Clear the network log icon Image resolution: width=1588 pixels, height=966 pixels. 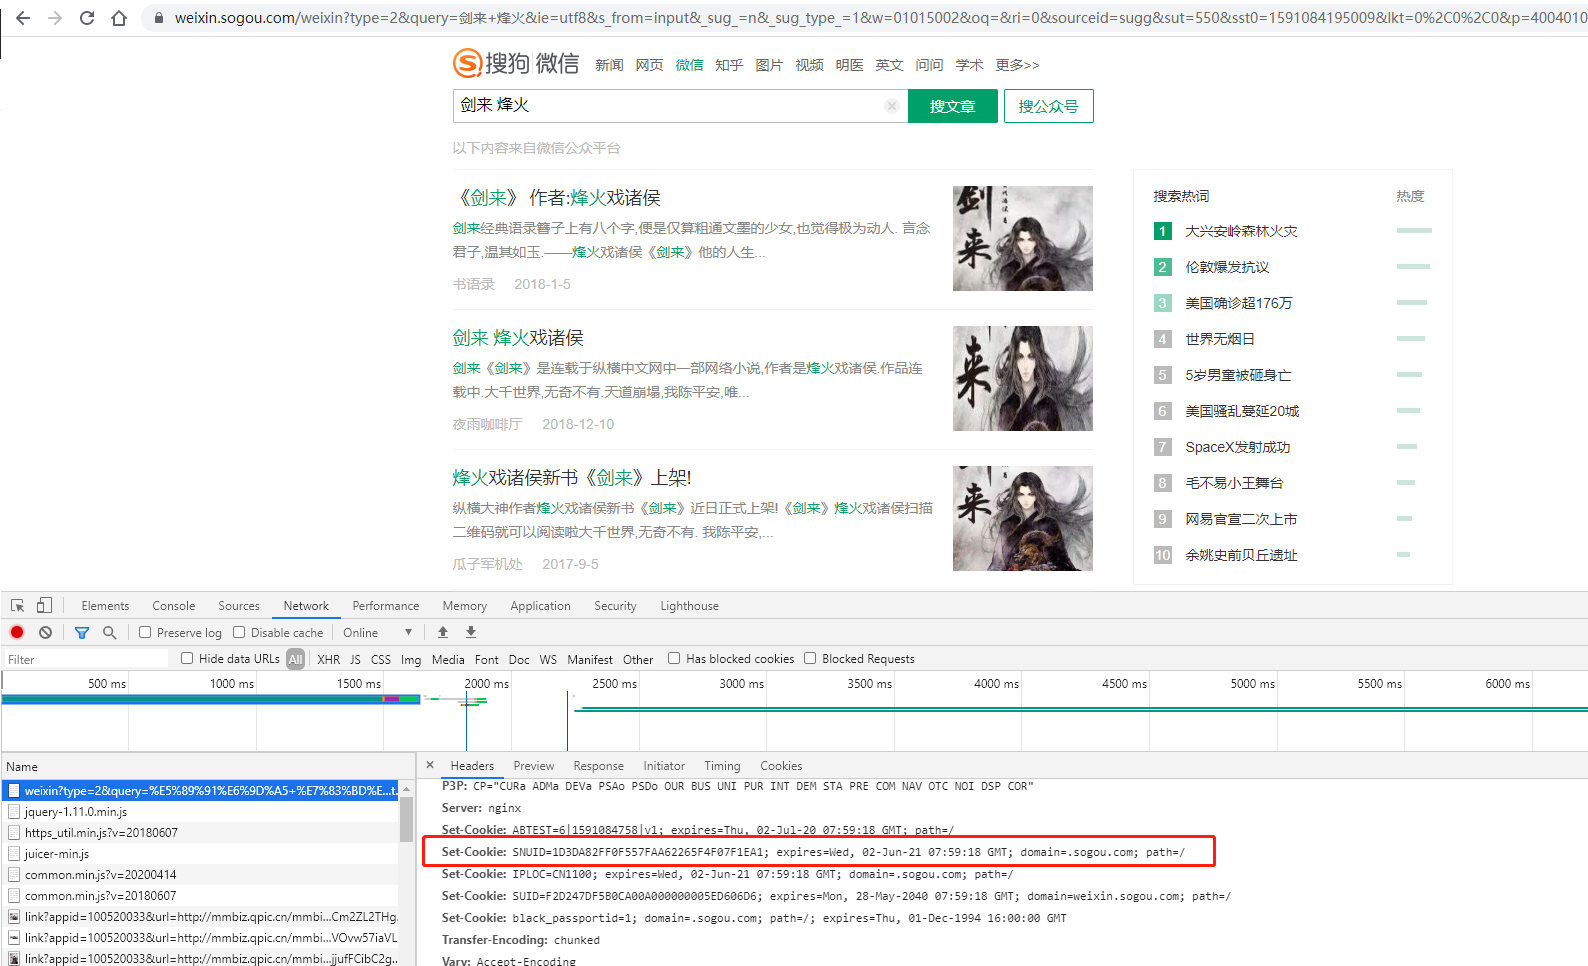coord(45,632)
